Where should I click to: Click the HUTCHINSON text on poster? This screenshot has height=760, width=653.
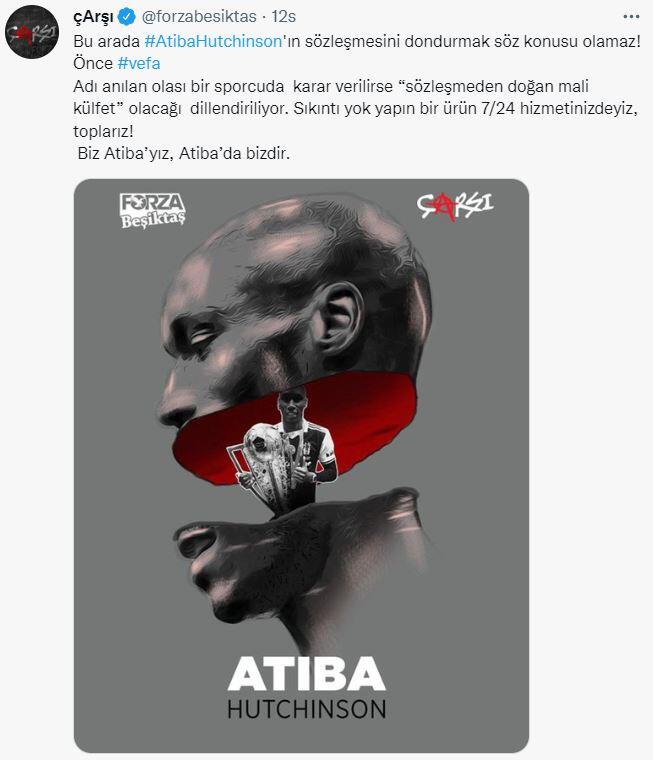[x=306, y=710]
